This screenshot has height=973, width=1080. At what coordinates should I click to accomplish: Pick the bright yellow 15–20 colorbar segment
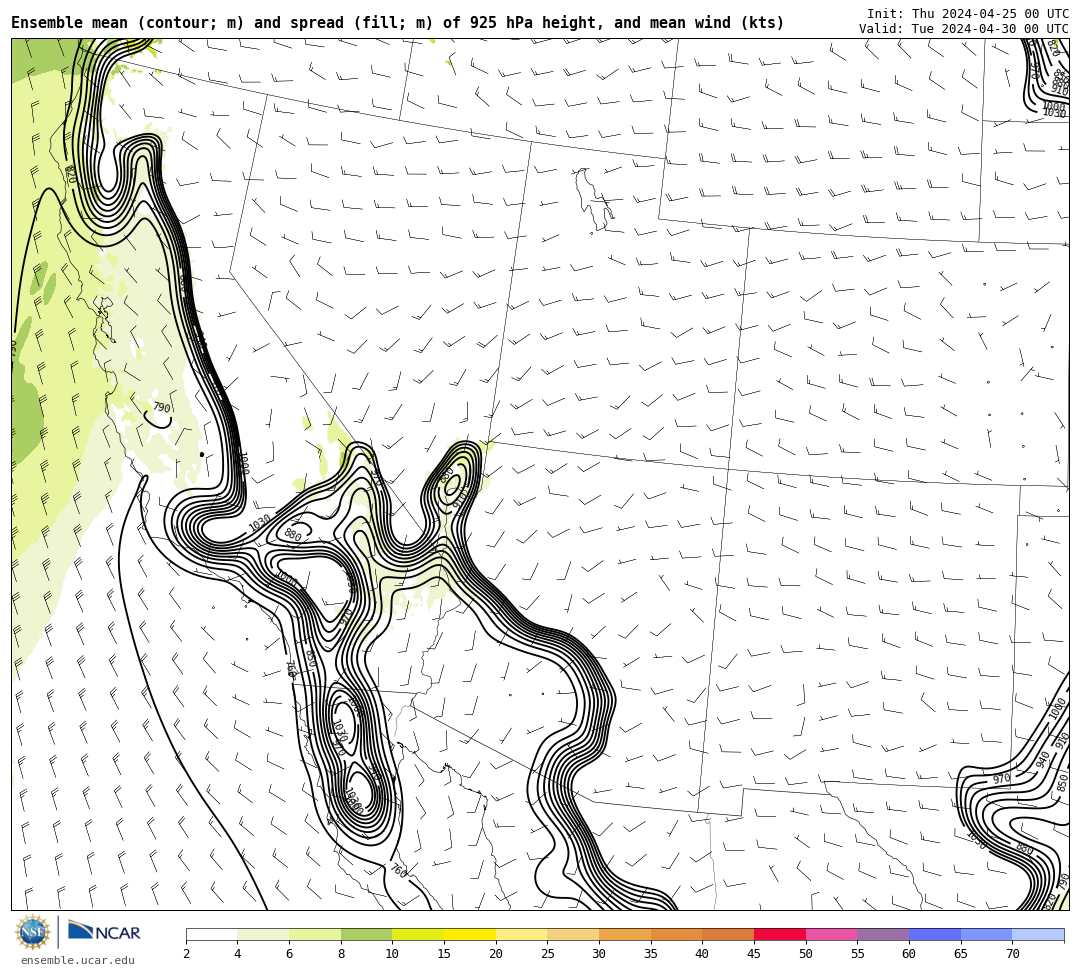click(x=470, y=934)
